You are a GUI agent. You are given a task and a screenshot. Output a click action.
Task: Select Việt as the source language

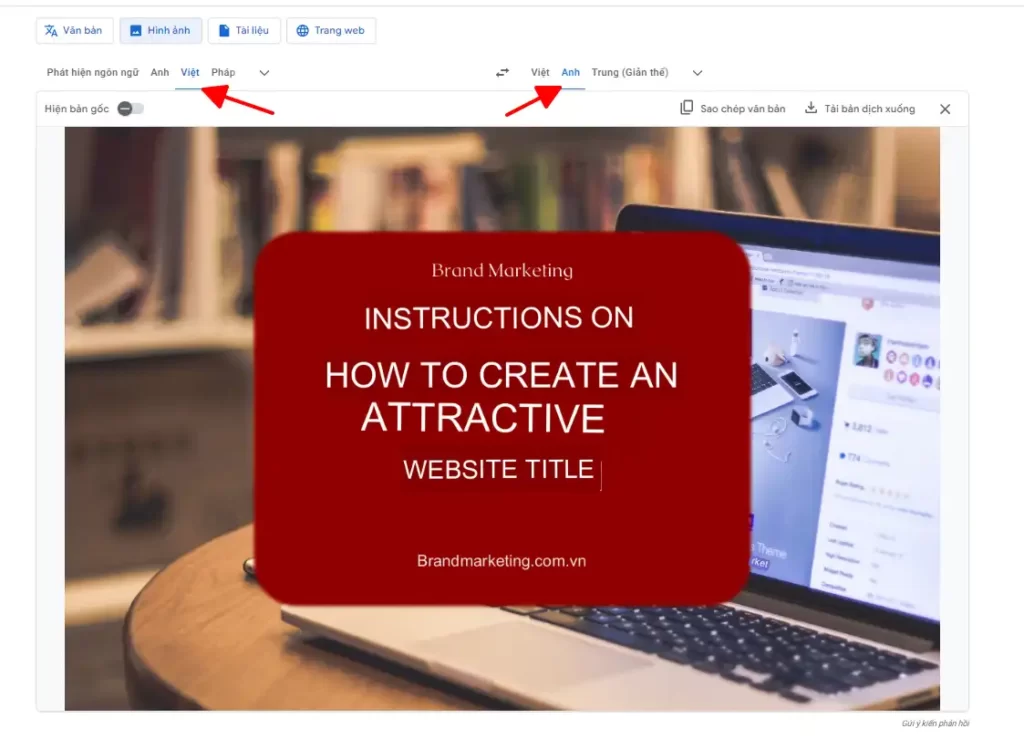point(190,72)
